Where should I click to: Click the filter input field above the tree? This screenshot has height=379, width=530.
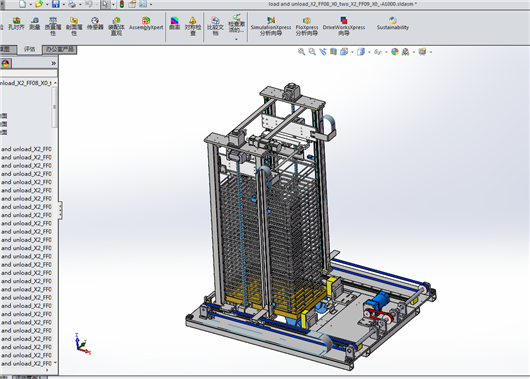click(x=29, y=73)
